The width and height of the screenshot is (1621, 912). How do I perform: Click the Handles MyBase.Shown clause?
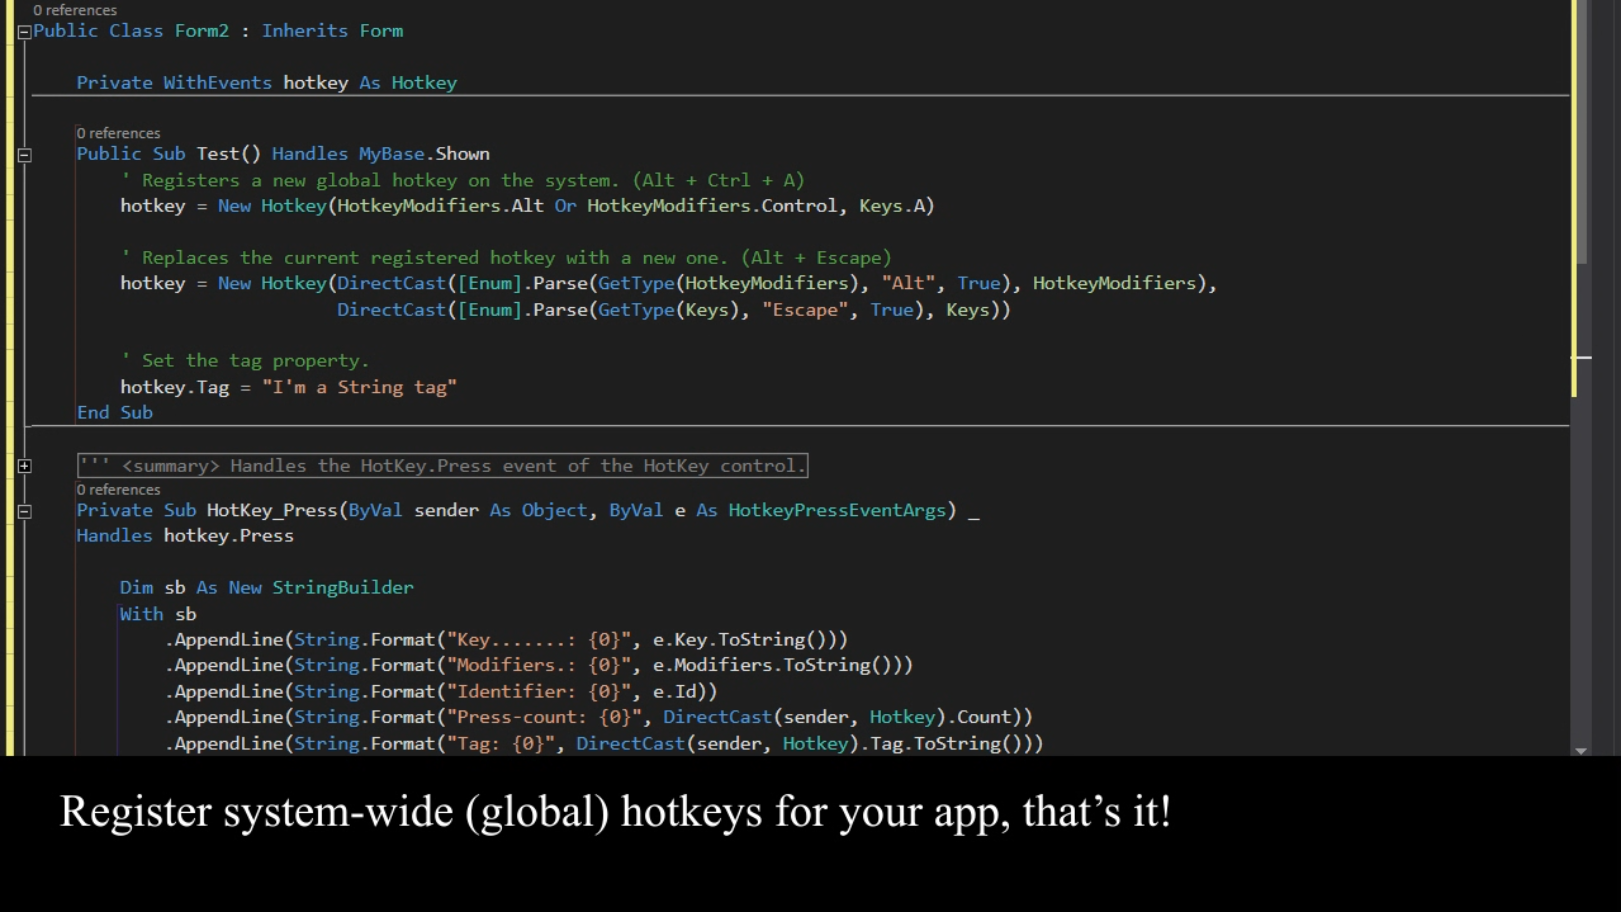[x=380, y=153]
